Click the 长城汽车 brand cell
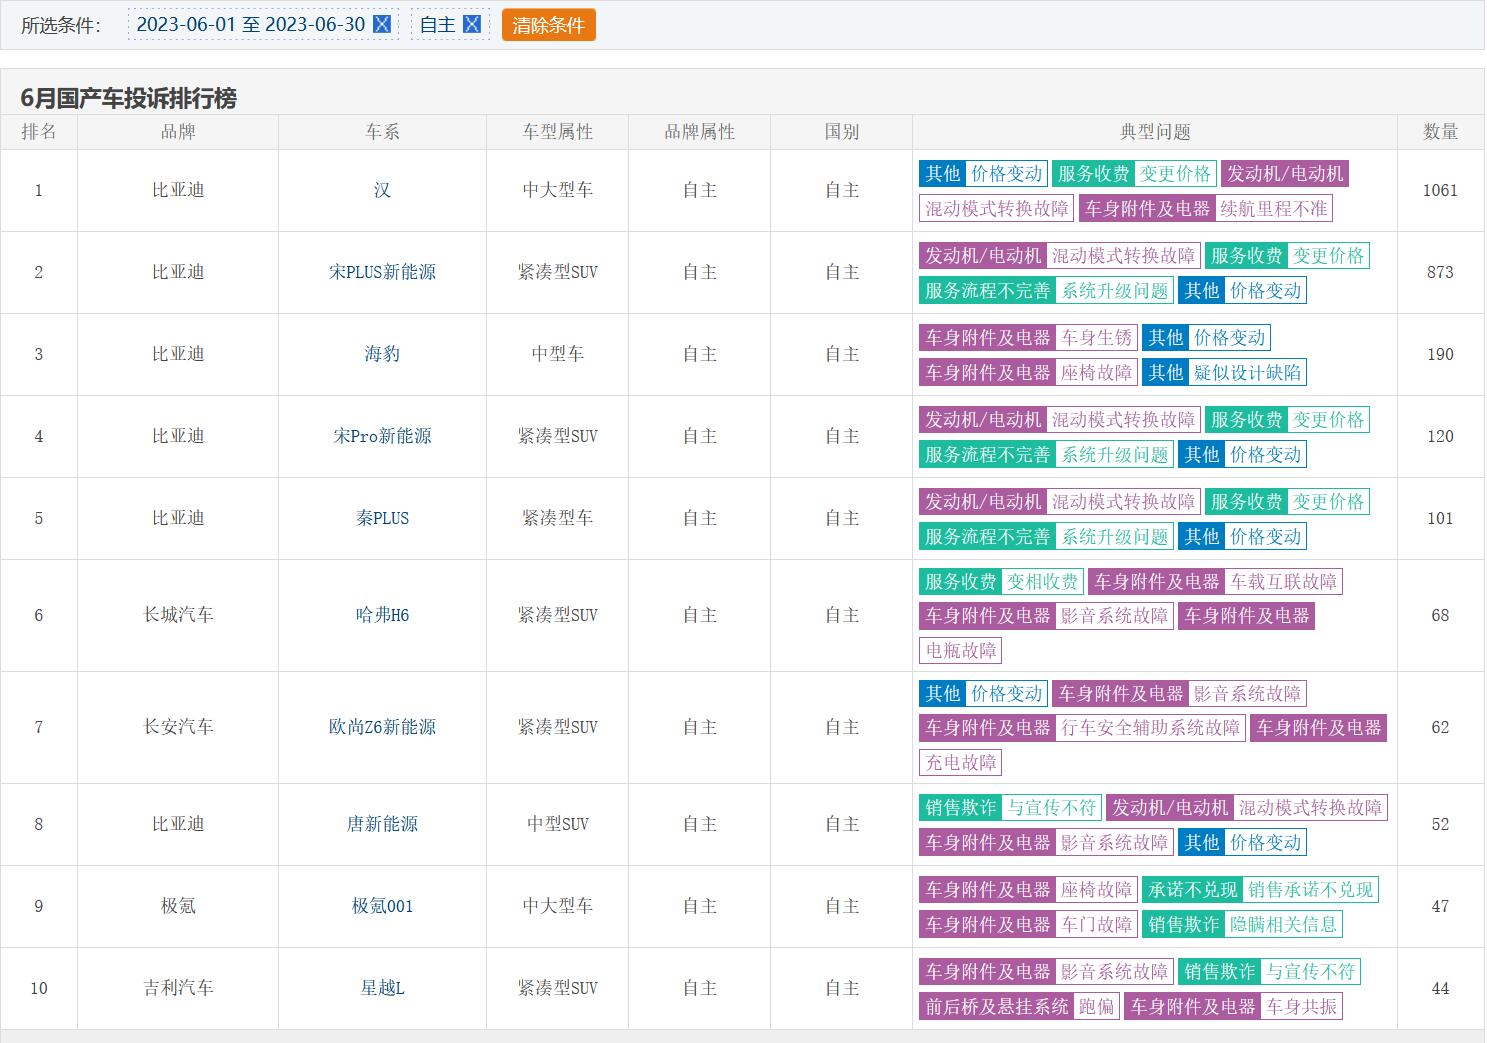 (x=178, y=615)
